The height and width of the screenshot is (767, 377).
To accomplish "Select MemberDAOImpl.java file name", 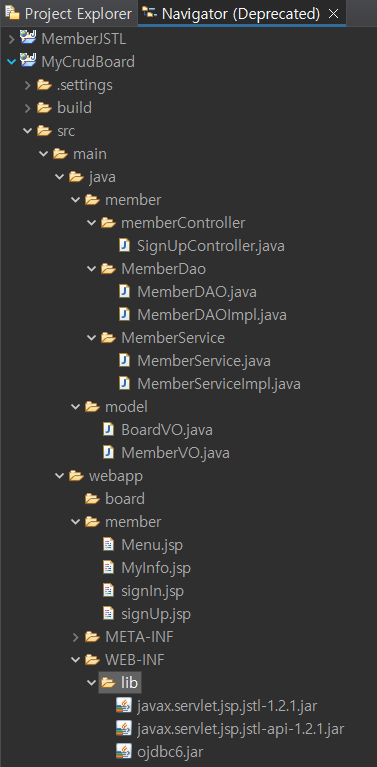I will 212,315.
